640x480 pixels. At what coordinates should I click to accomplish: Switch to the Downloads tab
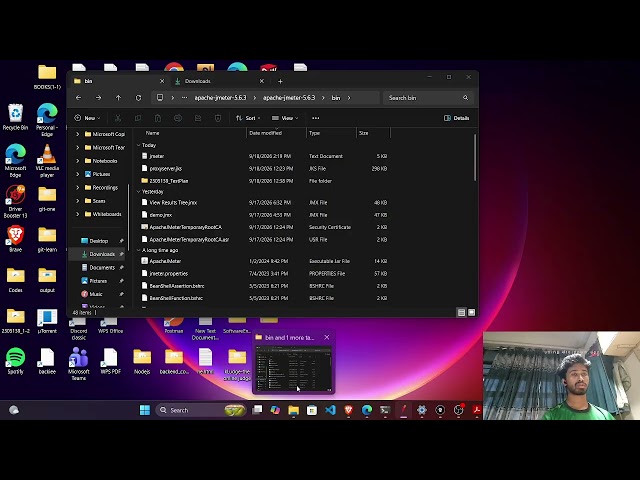coord(219,81)
